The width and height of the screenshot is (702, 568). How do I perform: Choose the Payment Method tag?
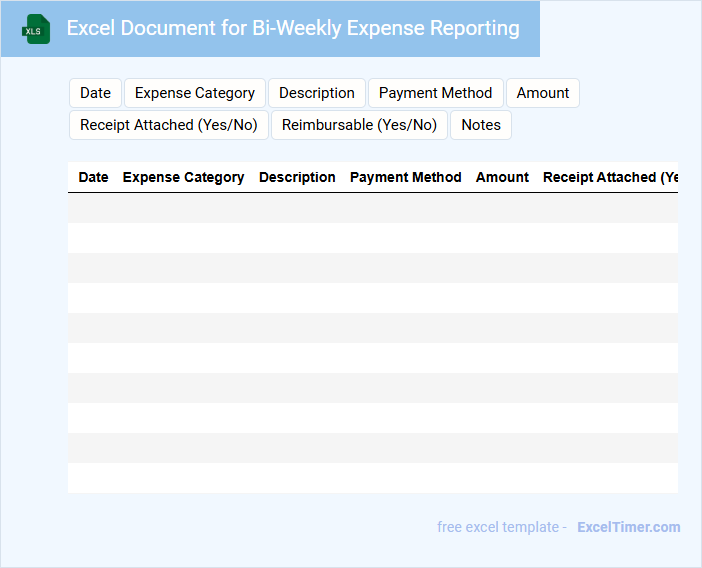(435, 93)
